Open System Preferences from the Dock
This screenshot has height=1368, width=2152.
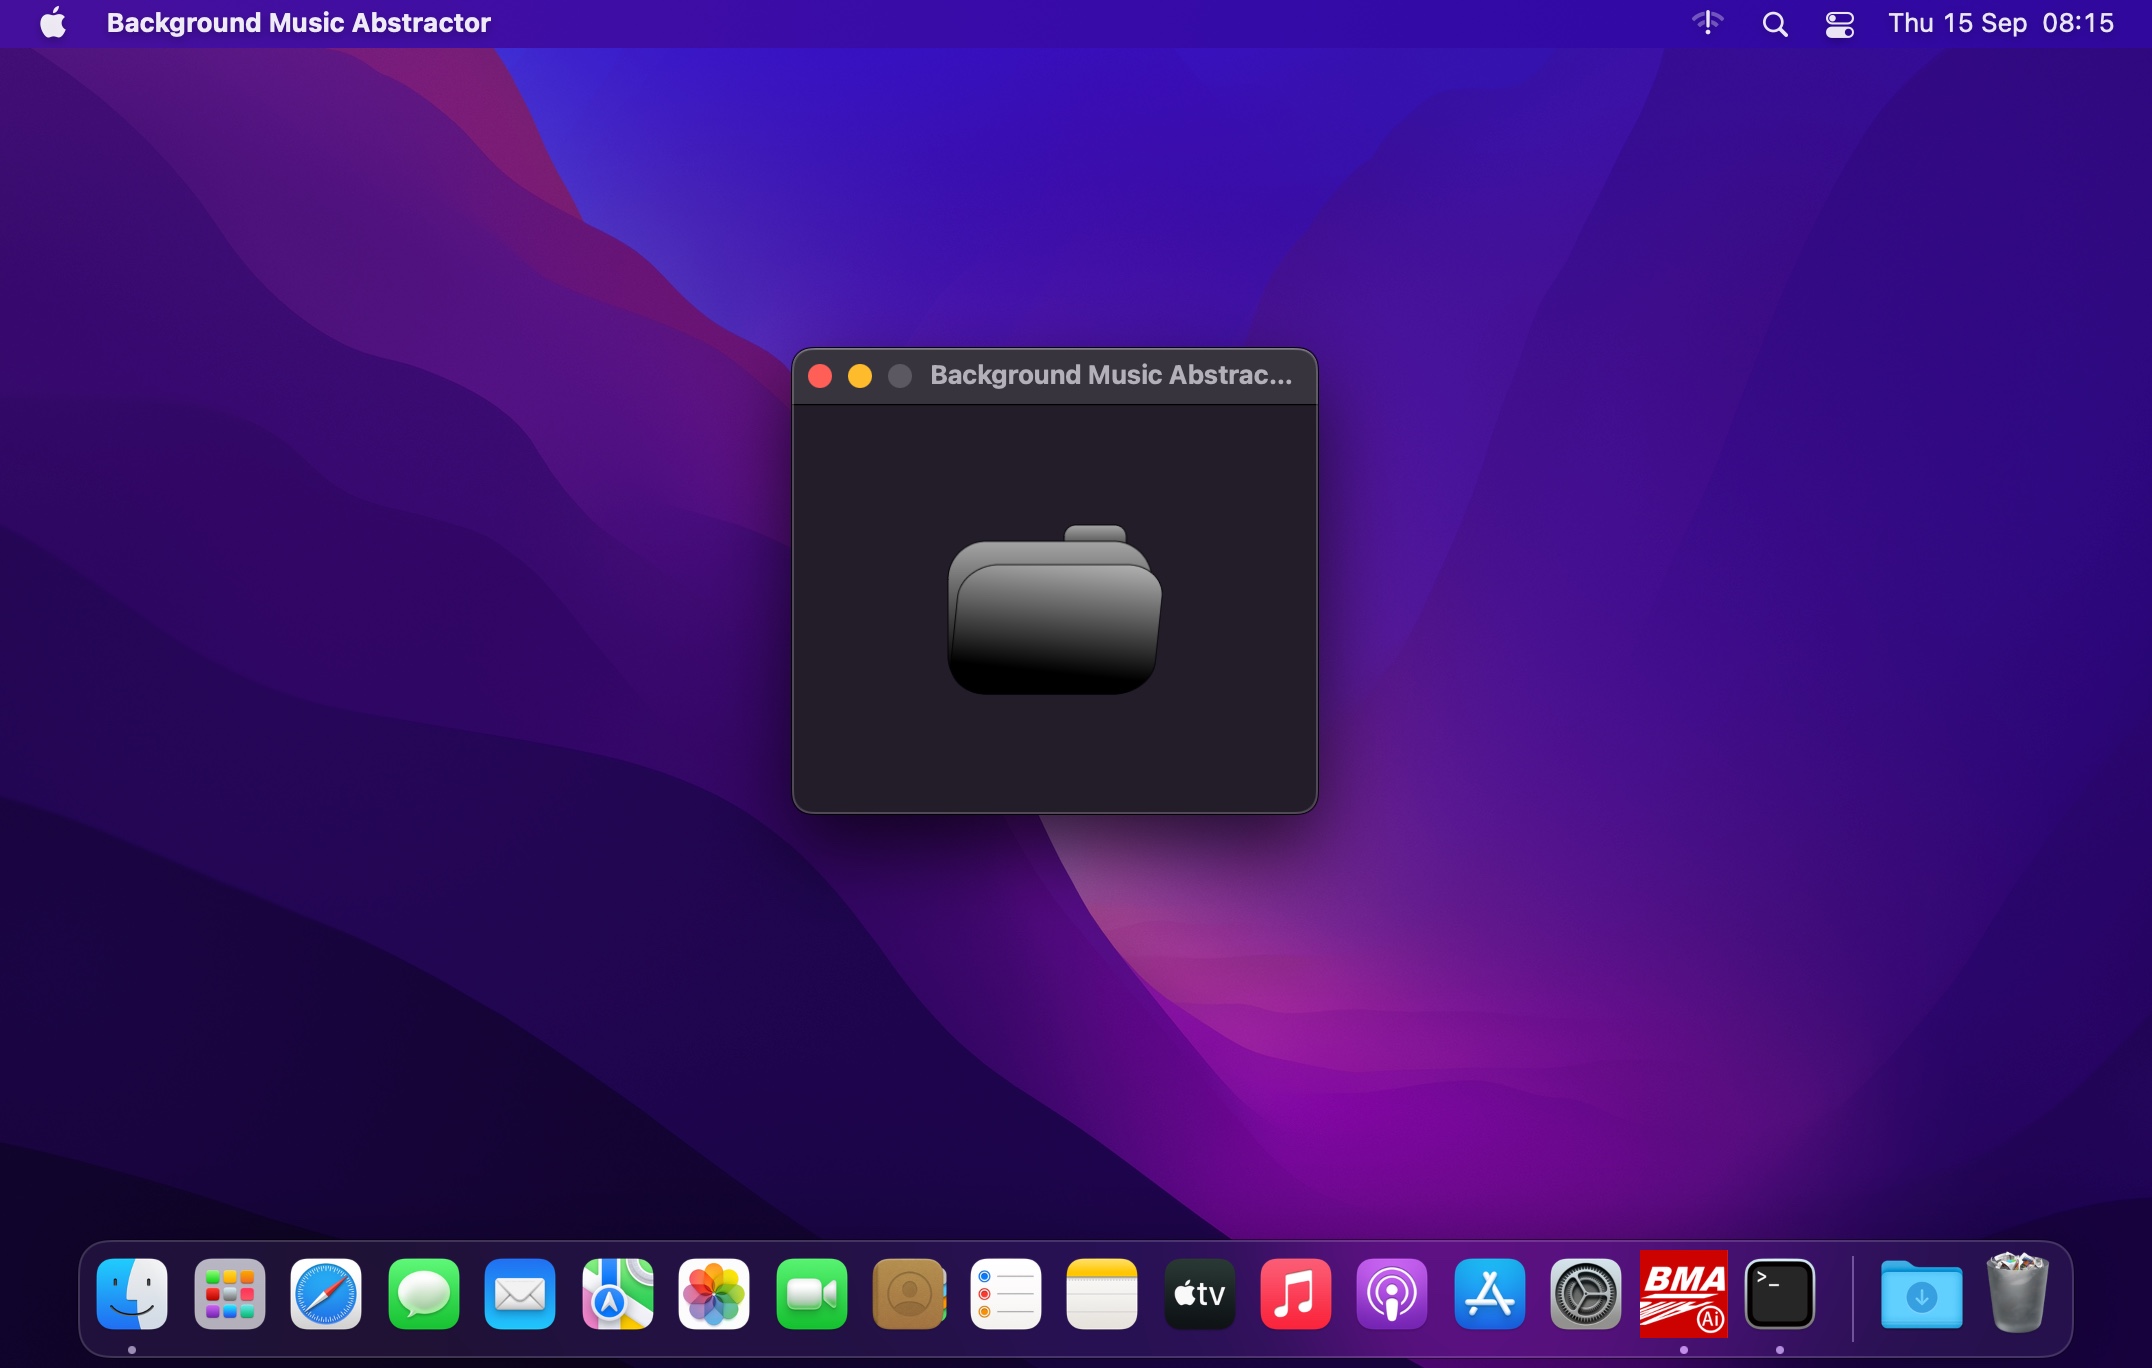1586,1294
